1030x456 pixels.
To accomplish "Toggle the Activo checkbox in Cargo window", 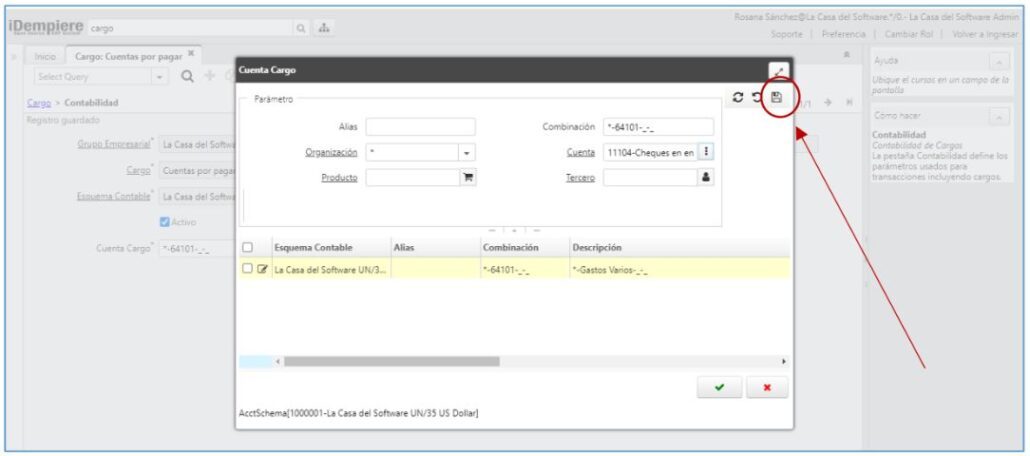I will click(165, 222).
